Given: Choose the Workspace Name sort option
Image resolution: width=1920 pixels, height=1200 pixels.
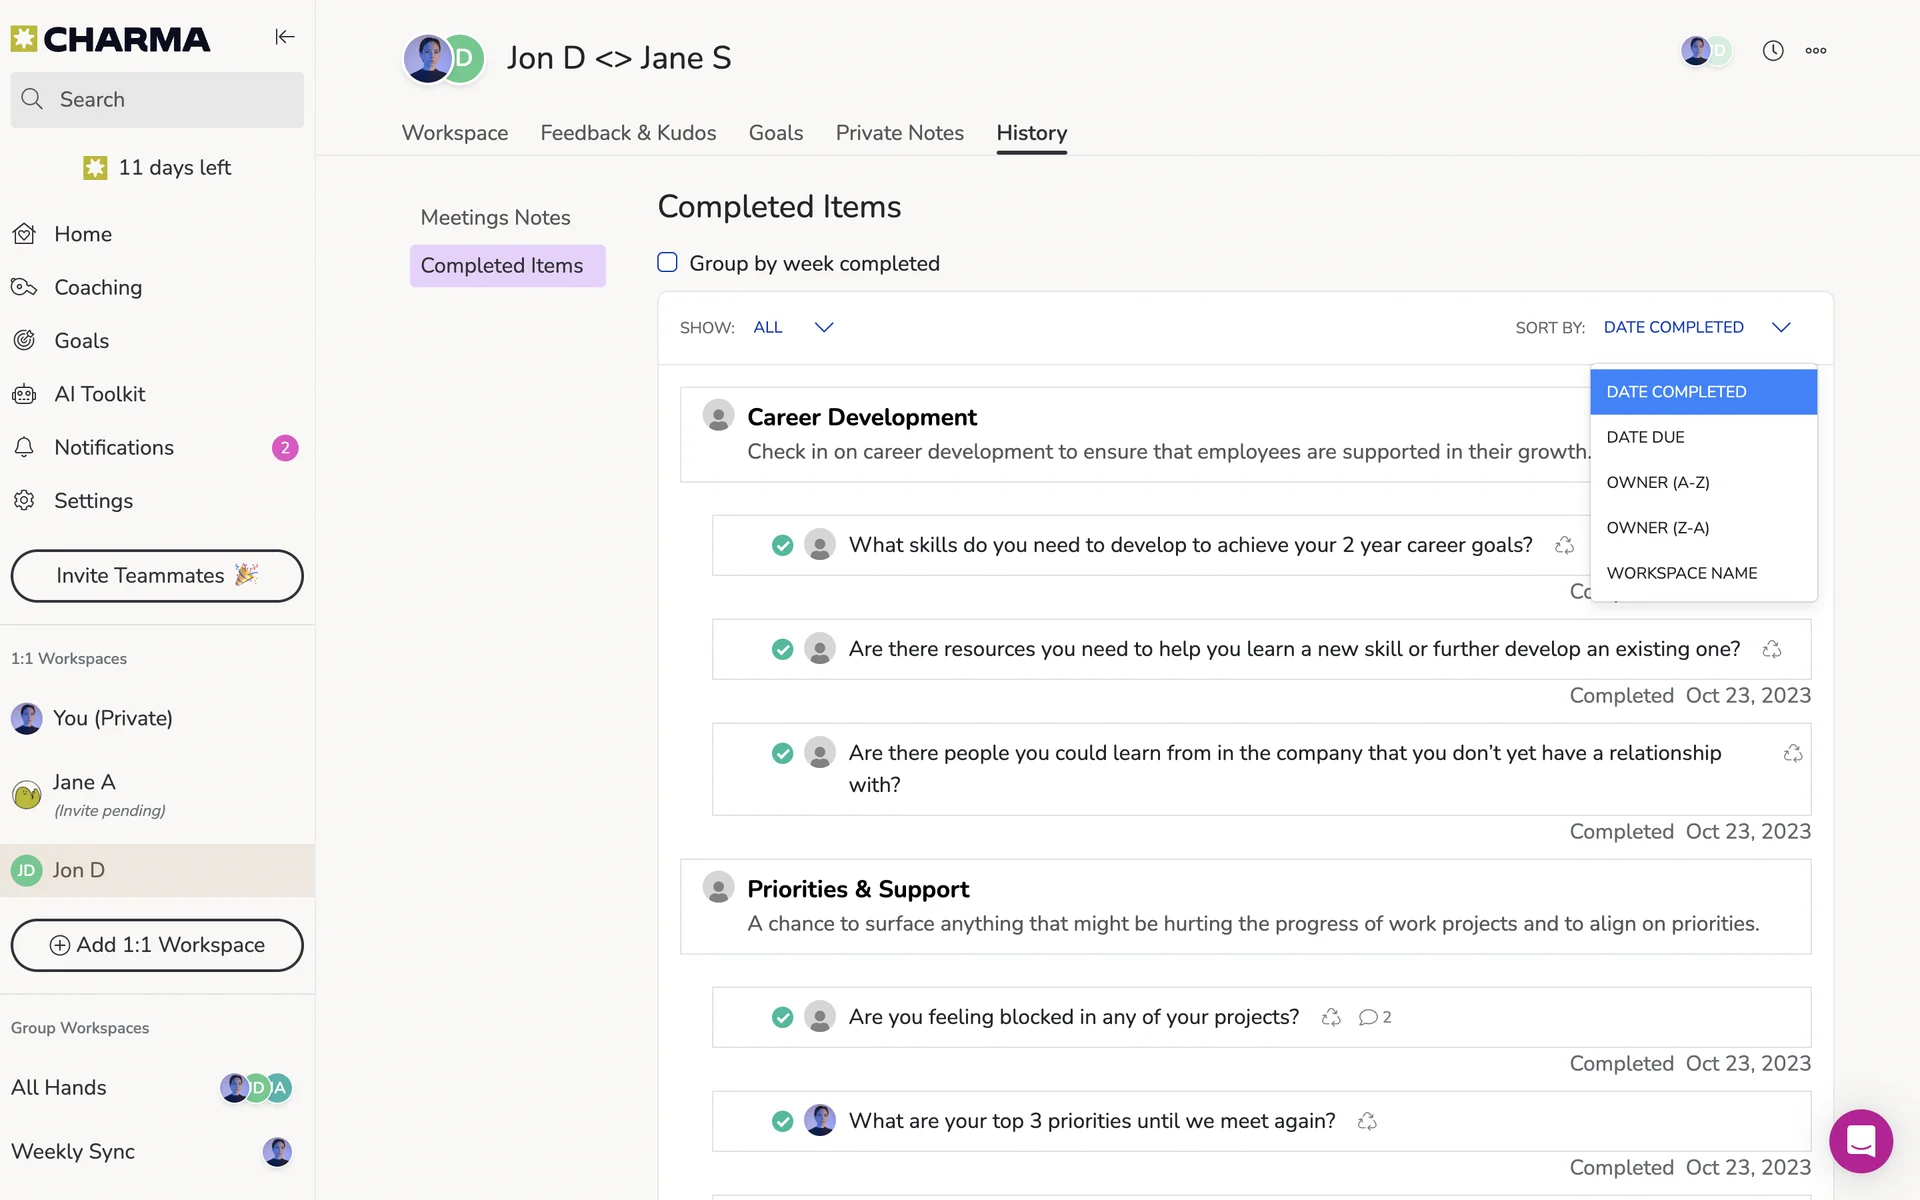Looking at the screenshot, I should pos(1681,573).
